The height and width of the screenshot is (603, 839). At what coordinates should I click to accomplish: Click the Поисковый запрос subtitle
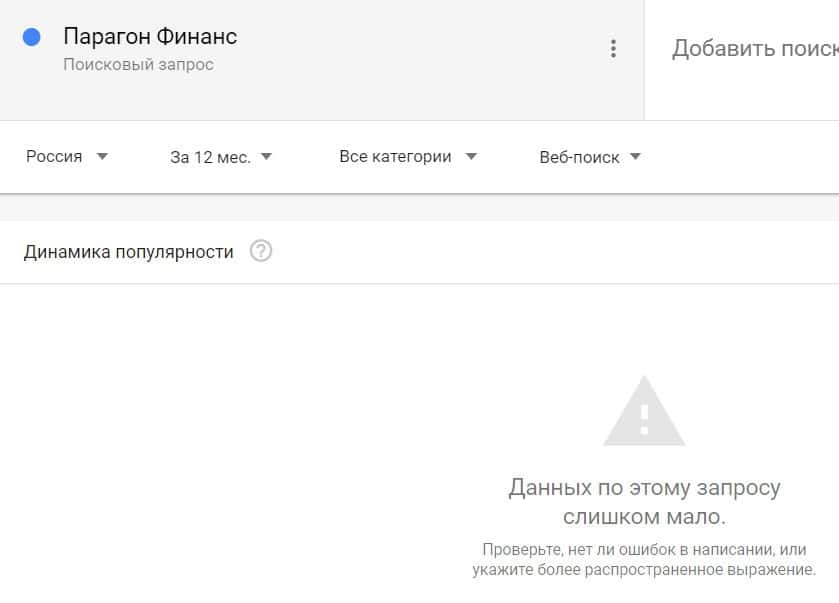(x=139, y=64)
